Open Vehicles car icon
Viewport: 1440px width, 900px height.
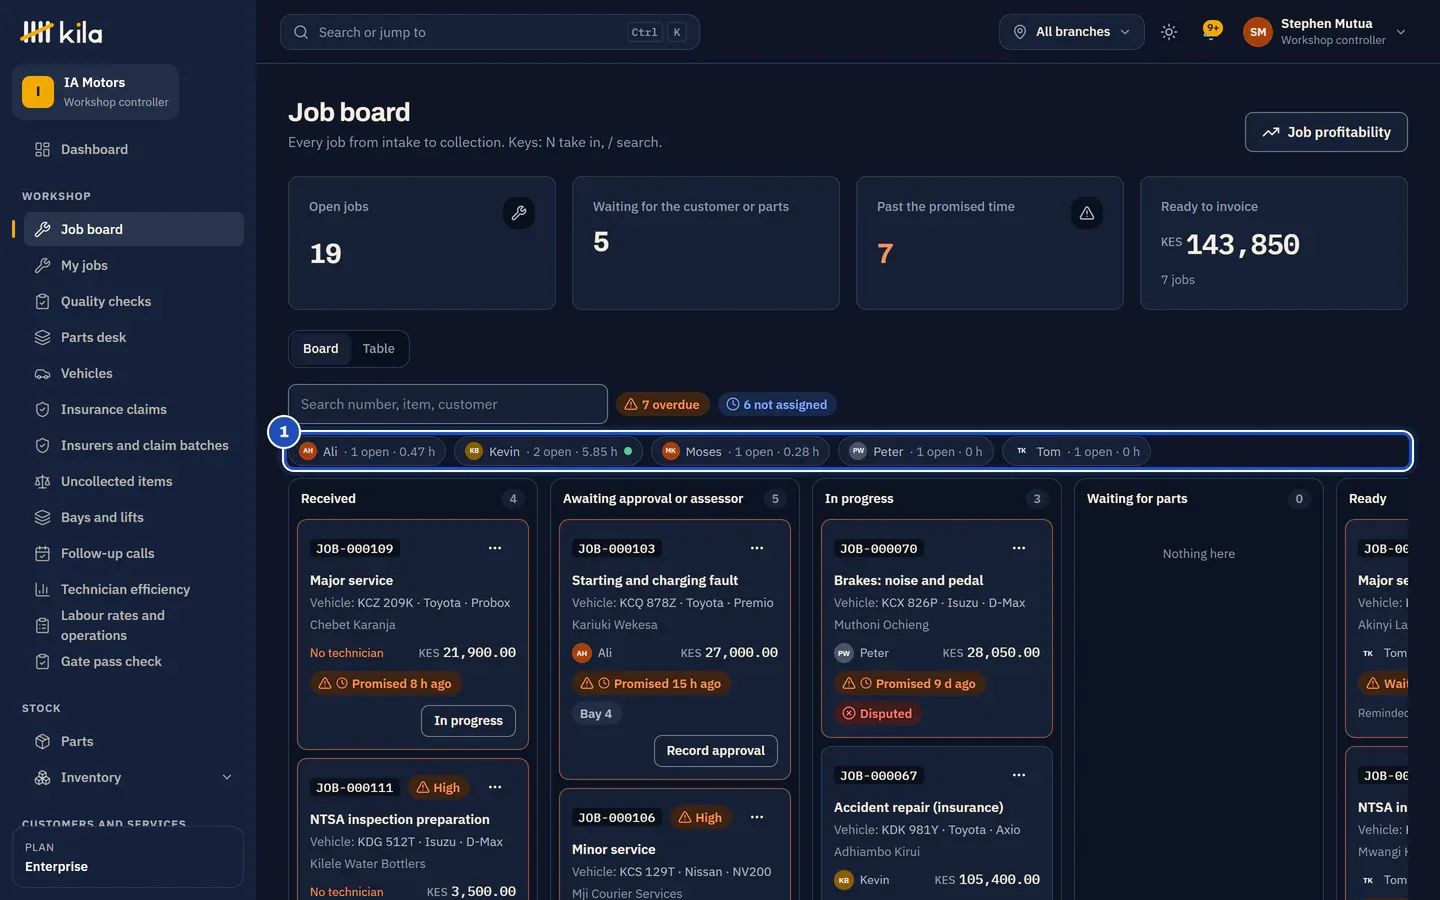point(42,373)
